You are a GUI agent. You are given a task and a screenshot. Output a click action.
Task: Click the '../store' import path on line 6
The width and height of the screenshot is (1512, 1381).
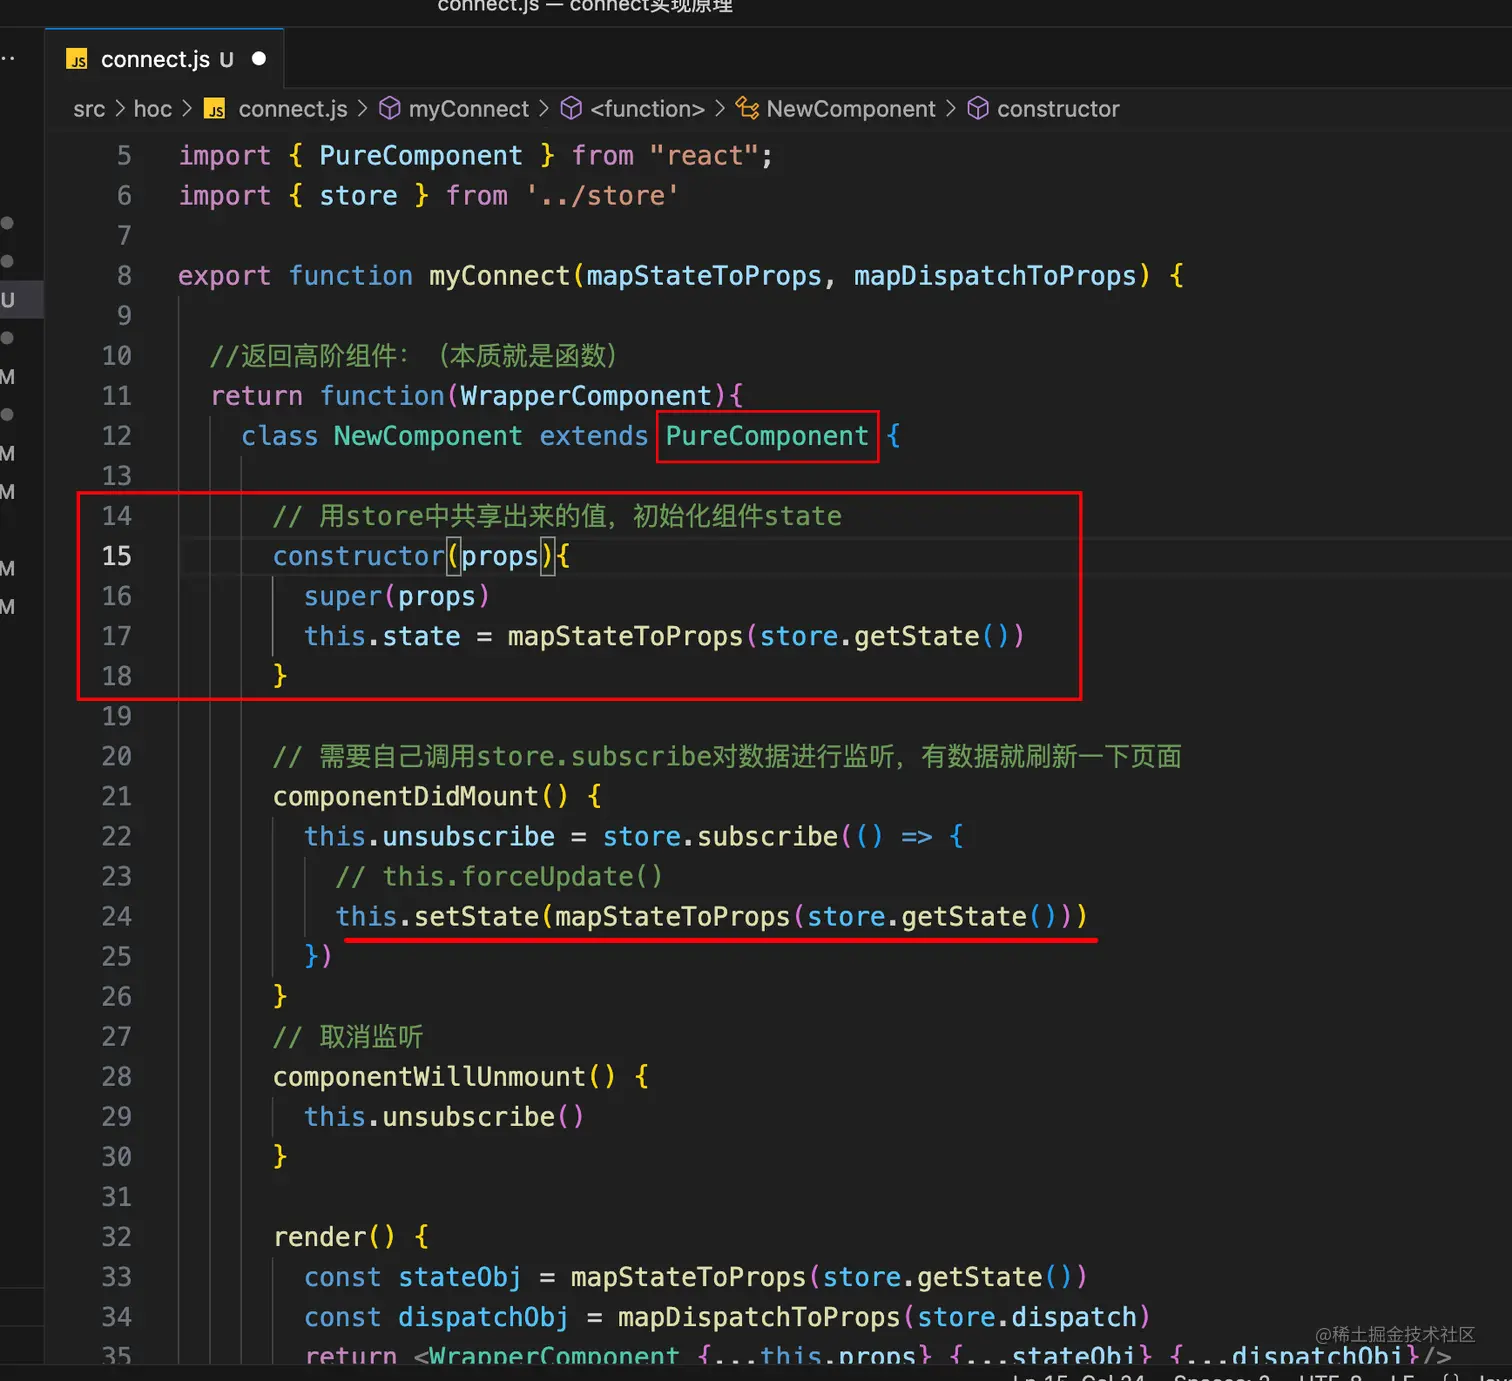(x=602, y=196)
